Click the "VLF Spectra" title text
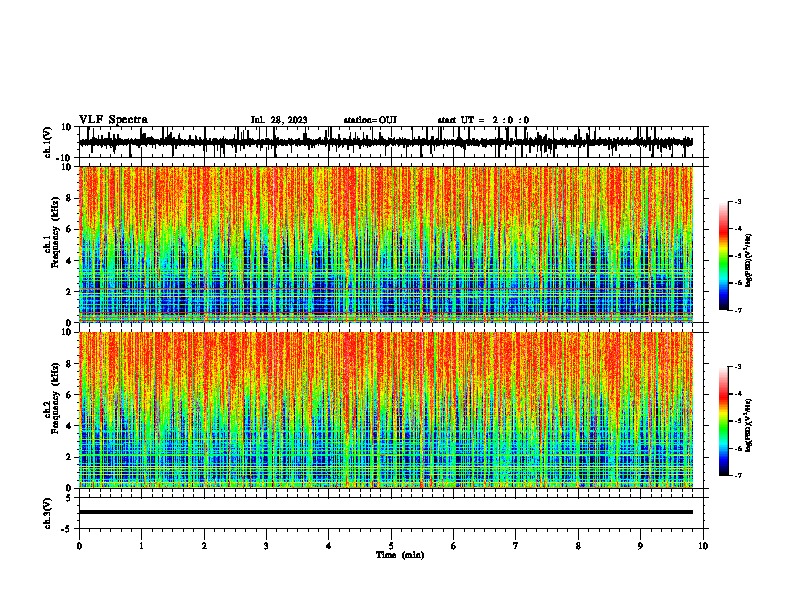This screenshot has width=792, height=612. (x=114, y=120)
